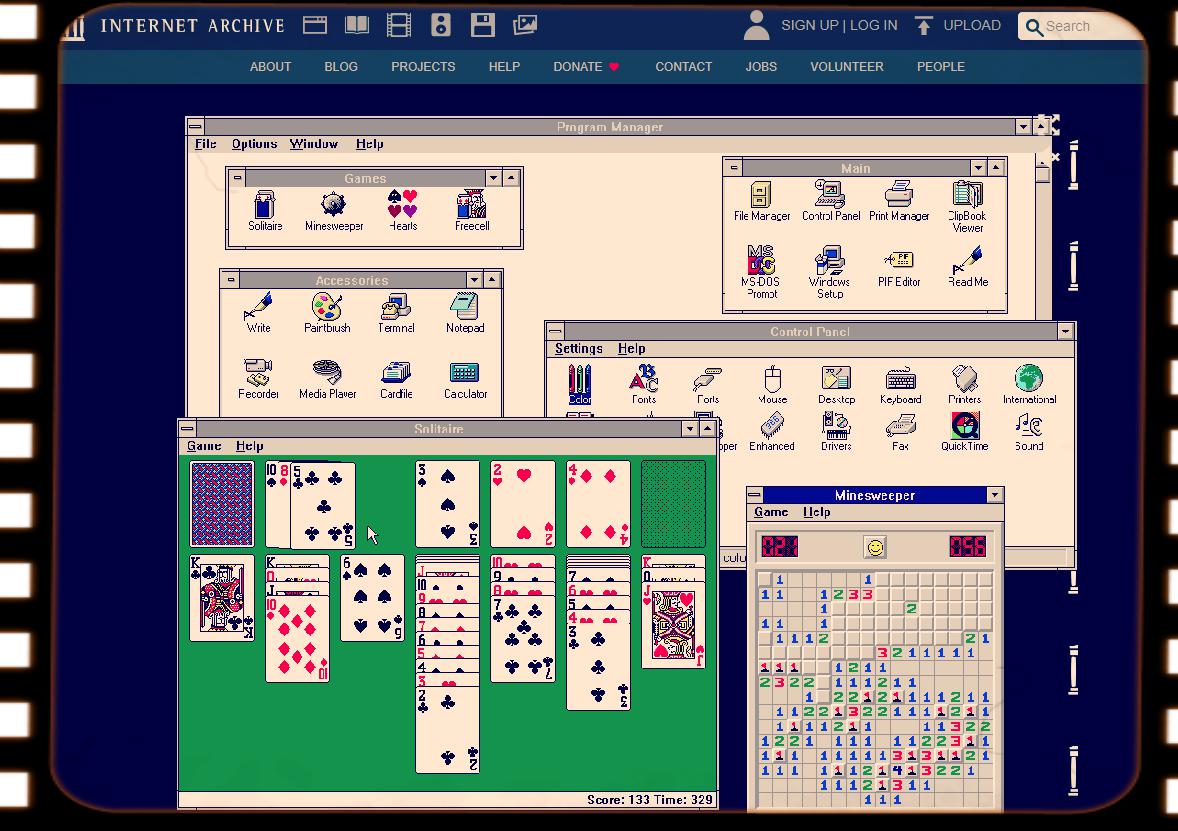Select the Color icon in Control Panel
This screenshot has width=1178, height=831.
pos(579,384)
